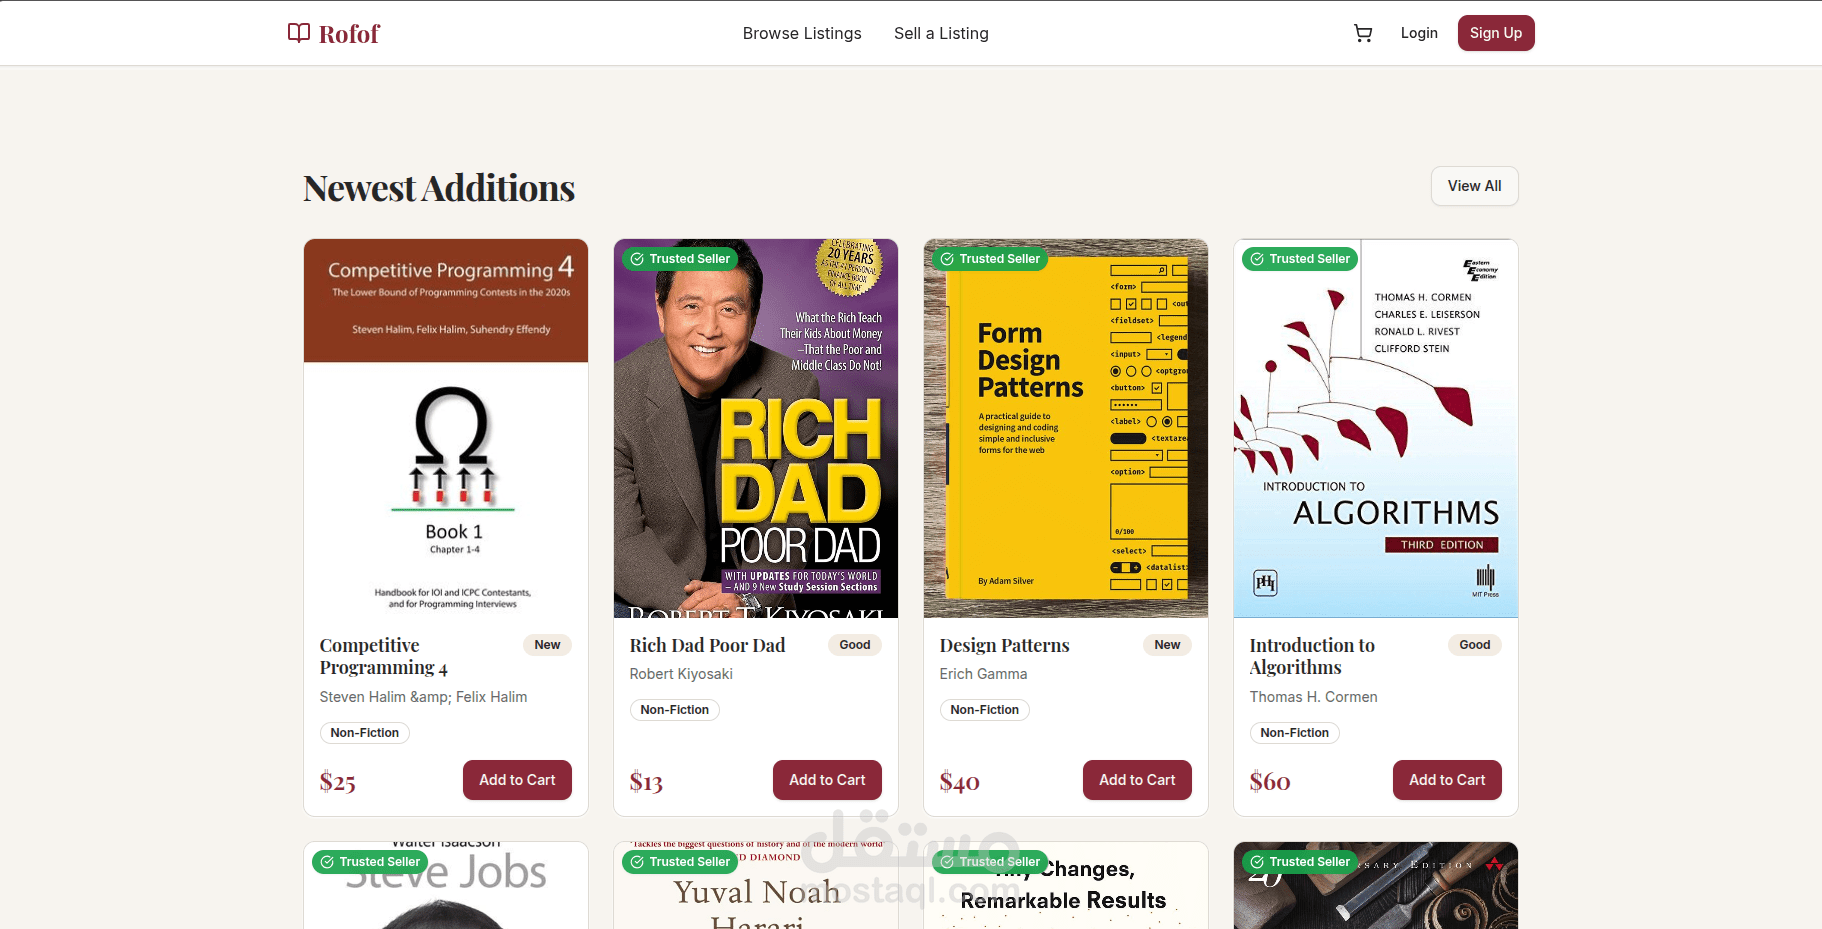
Task: Go to the Rofof home link
Action: [334, 33]
